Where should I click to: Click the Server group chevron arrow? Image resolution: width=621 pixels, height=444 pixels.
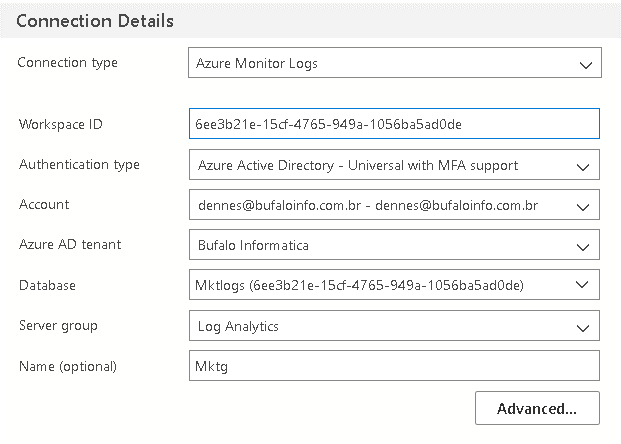[583, 328]
